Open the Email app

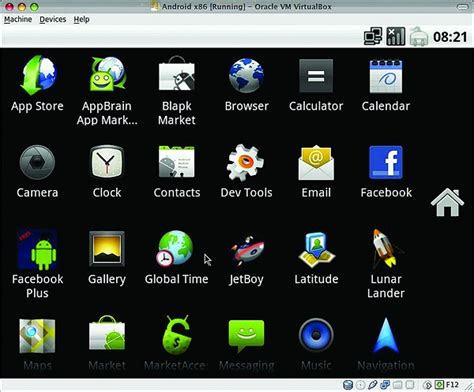316,171
